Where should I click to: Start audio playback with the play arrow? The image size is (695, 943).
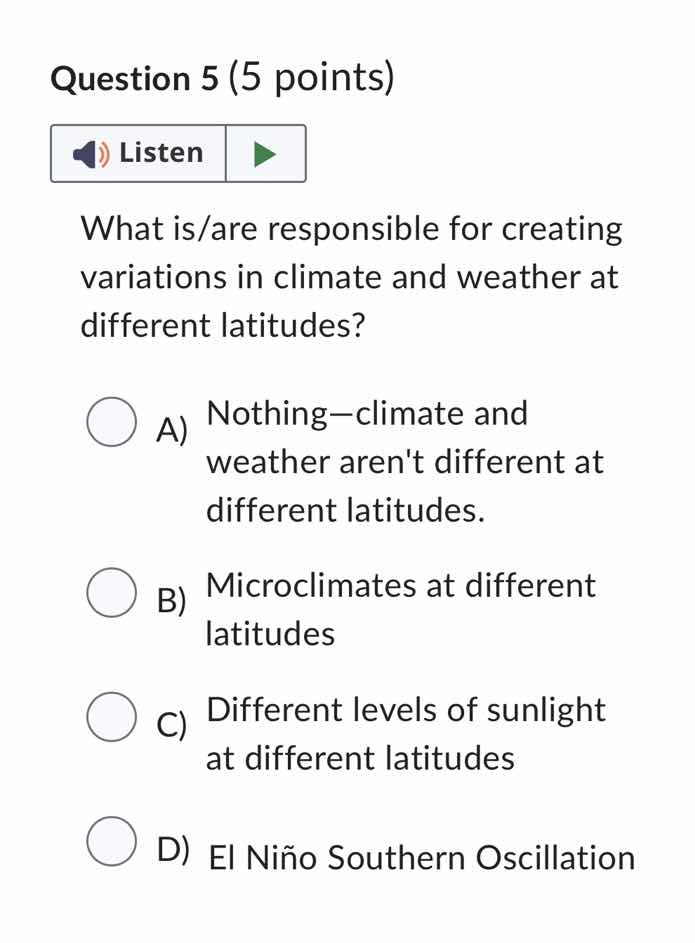(x=265, y=153)
